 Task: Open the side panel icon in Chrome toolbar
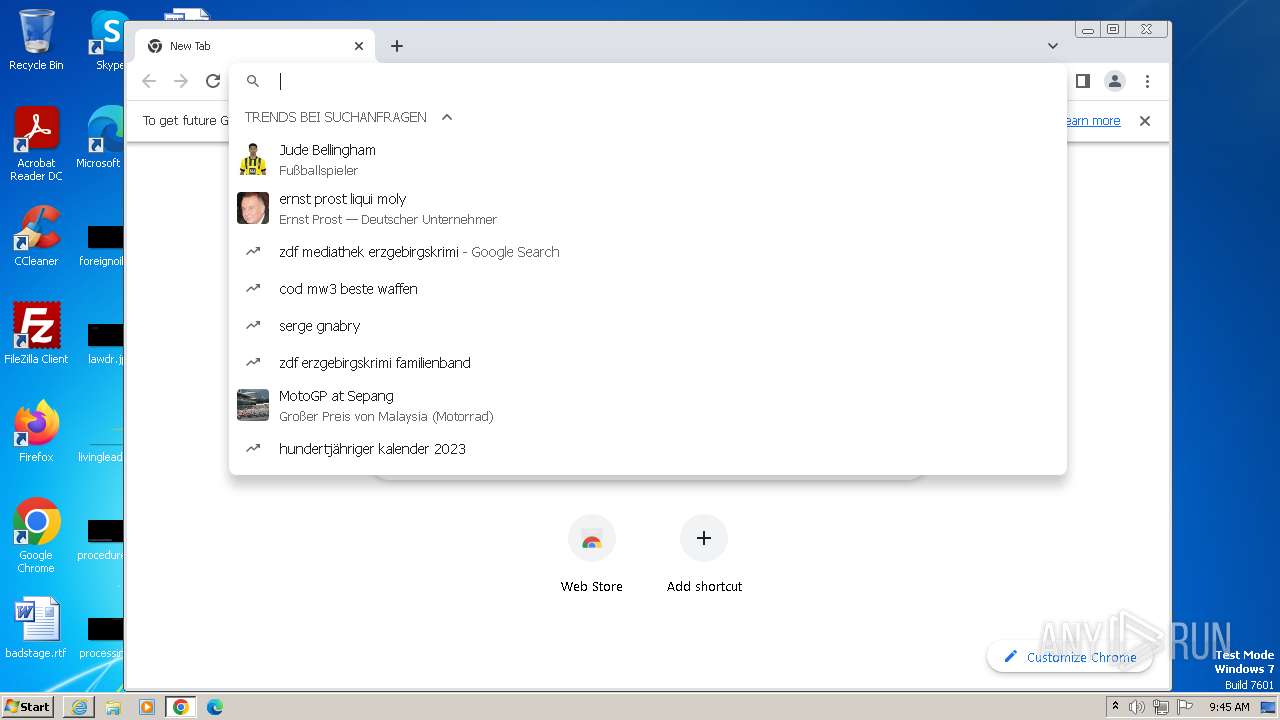coord(1082,81)
